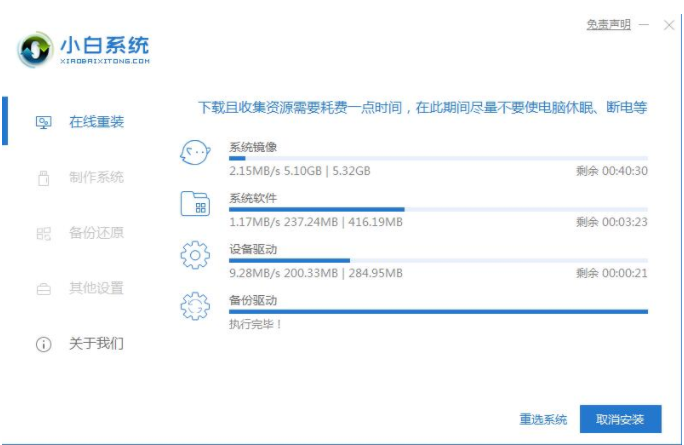This screenshot has width=684, height=445.
Task: Switch to the 制作系统 tab
Action: (x=96, y=178)
